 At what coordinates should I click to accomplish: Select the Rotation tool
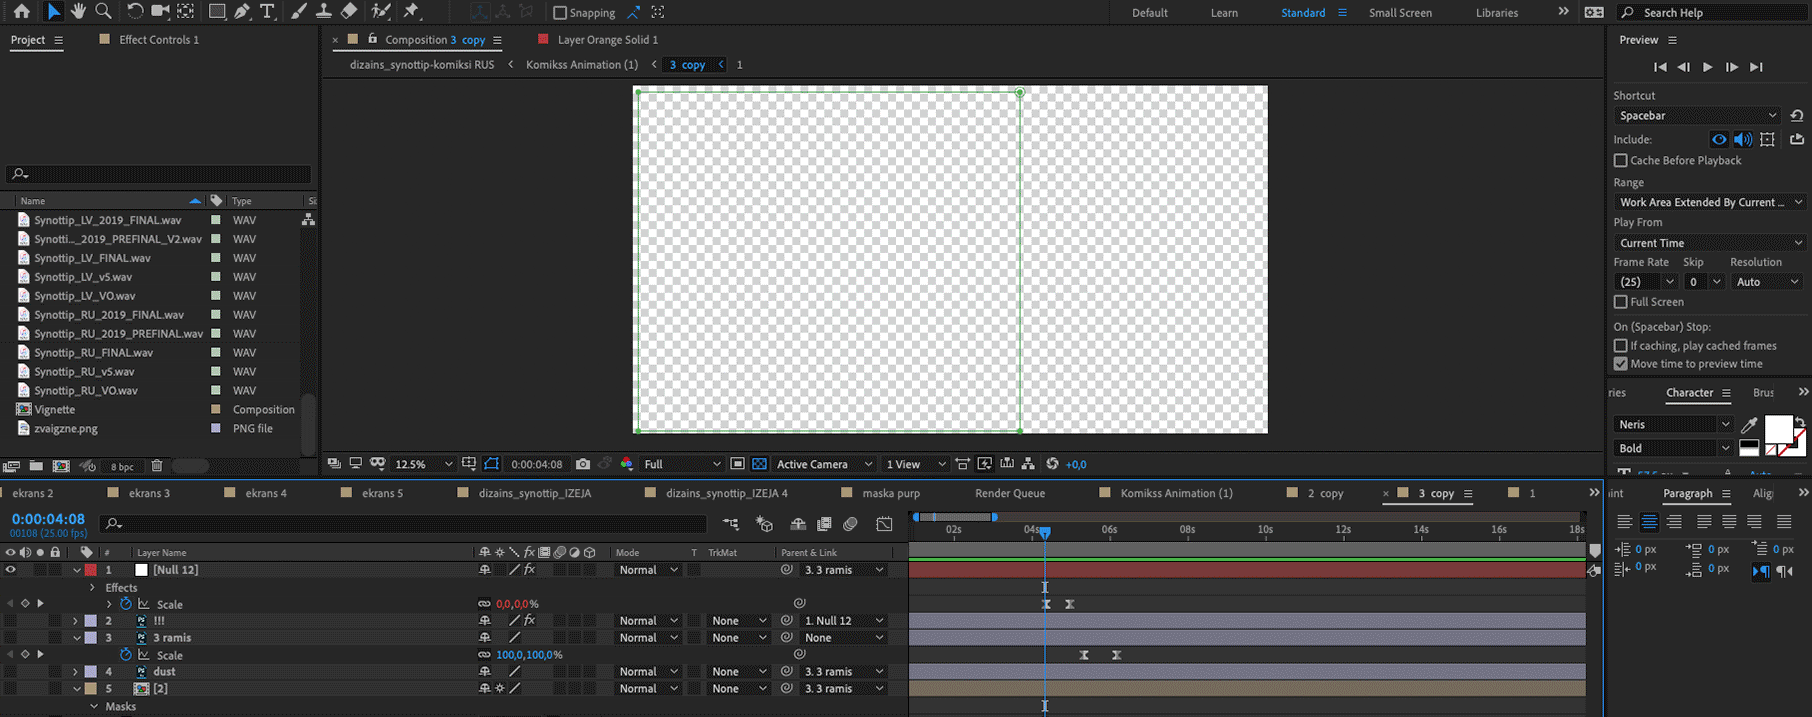tap(135, 12)
